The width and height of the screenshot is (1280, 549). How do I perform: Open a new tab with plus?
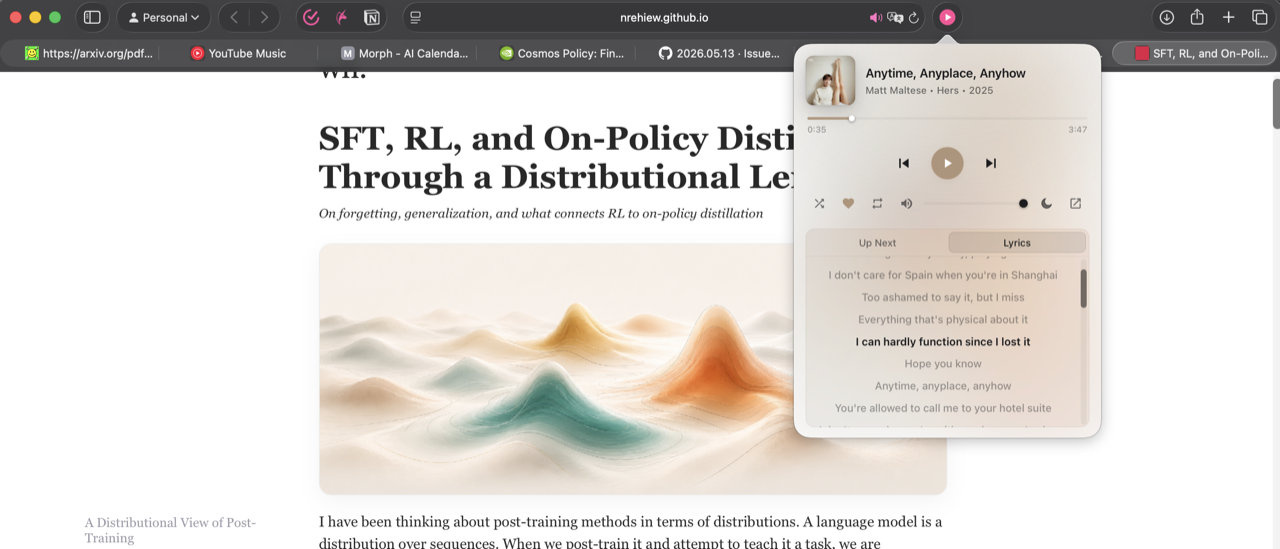[x=1229, y=17]
